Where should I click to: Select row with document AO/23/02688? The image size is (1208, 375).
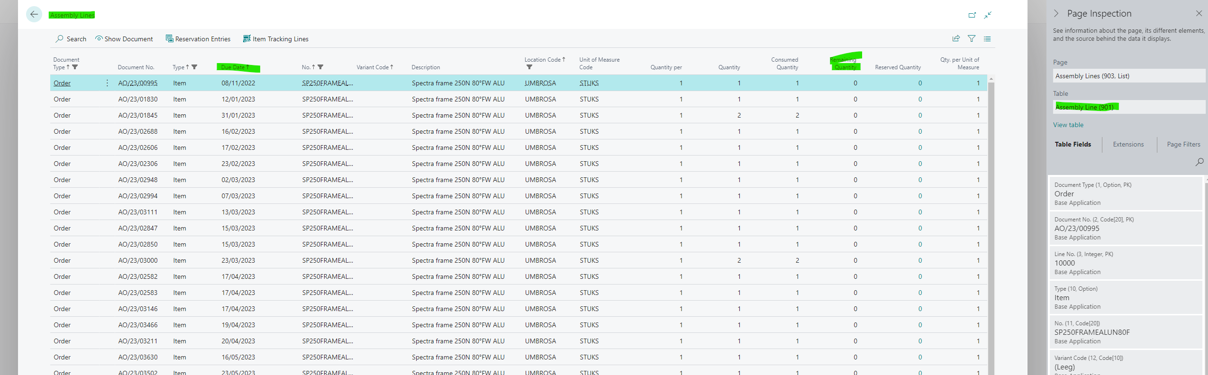(x=519, y=131)
